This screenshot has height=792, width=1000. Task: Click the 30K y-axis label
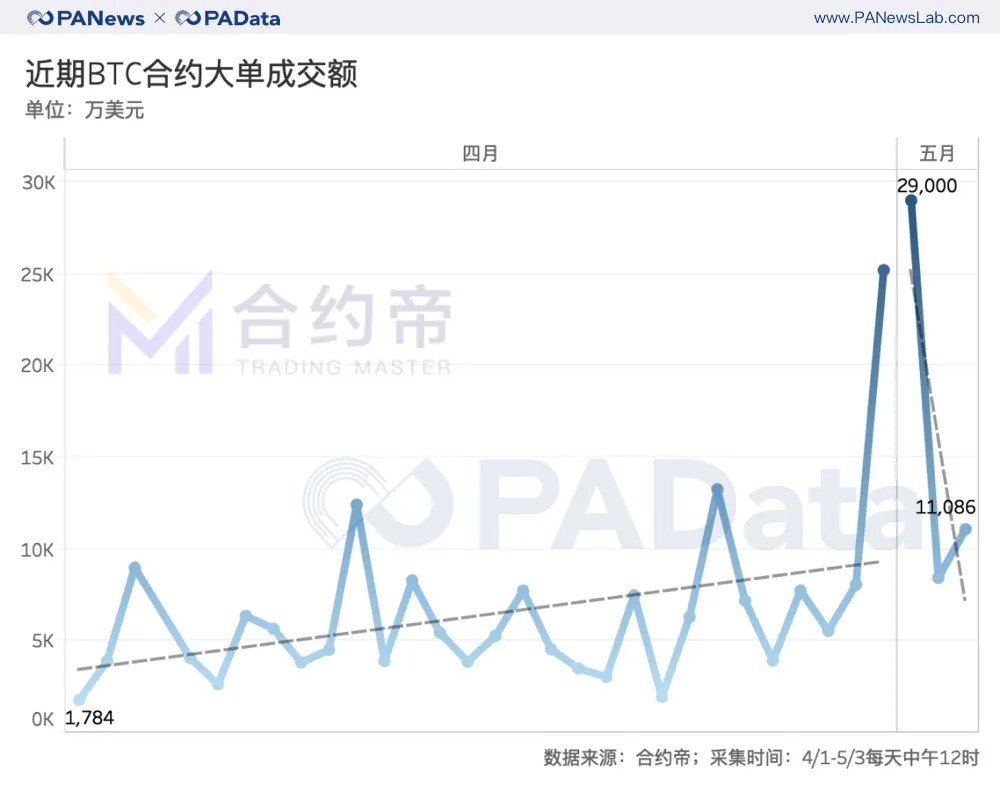coord(38,183)
